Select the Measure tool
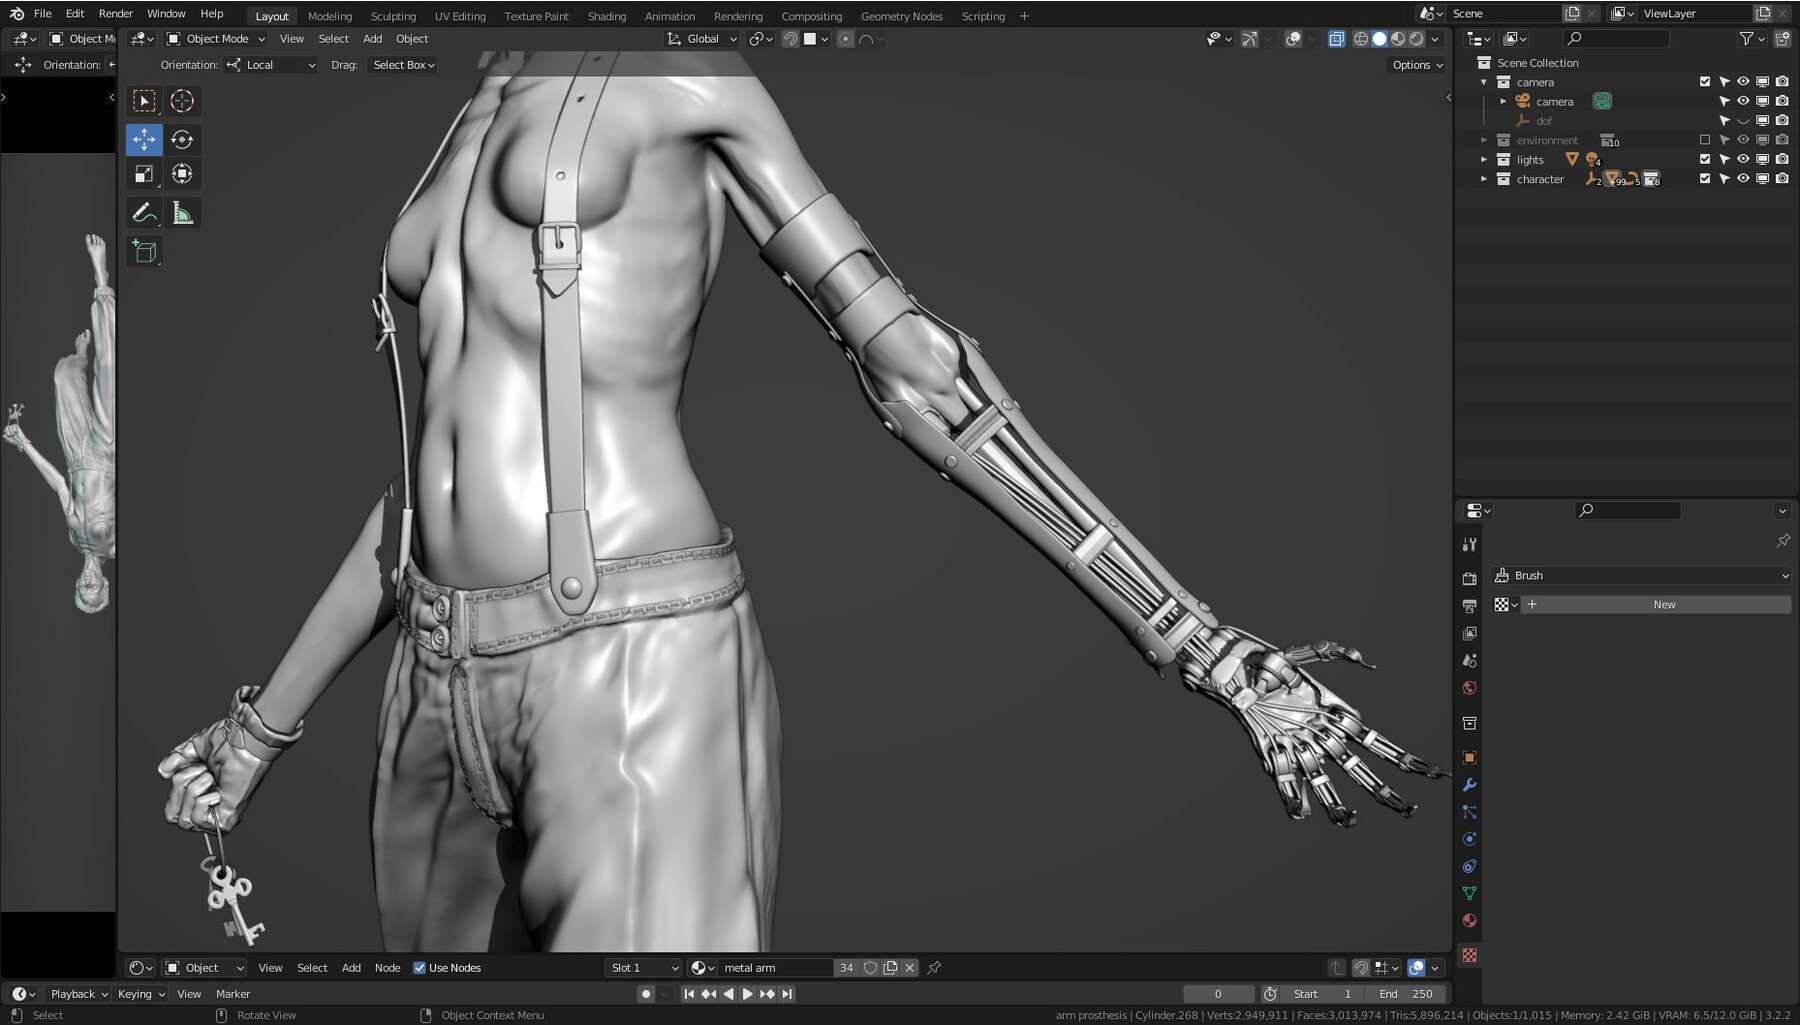Image resolution: width=1800 pixels, height=1025 pixels. pyautogui.click(x=182, y=212)
